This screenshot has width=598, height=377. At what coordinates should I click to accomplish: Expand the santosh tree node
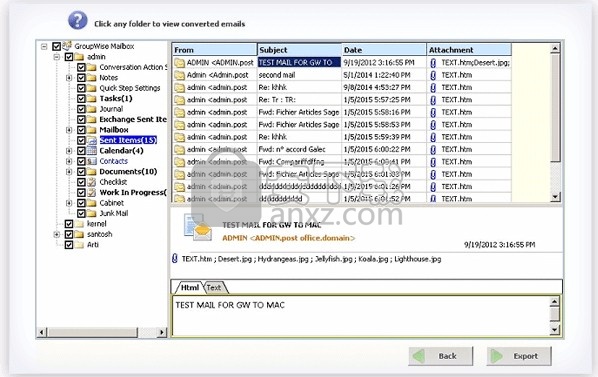click(x=56, y=234)
